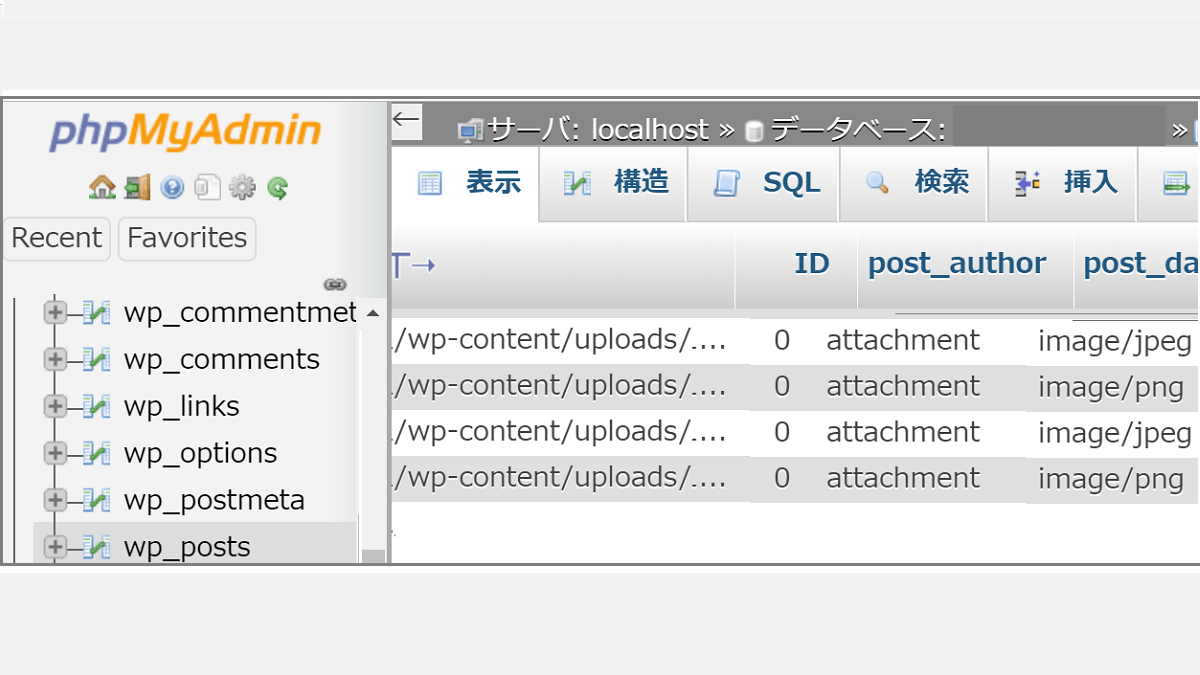Expand the wp_commentmeta tree node
This screenshot has width=1200, height=675.
(x=55, y=313)
